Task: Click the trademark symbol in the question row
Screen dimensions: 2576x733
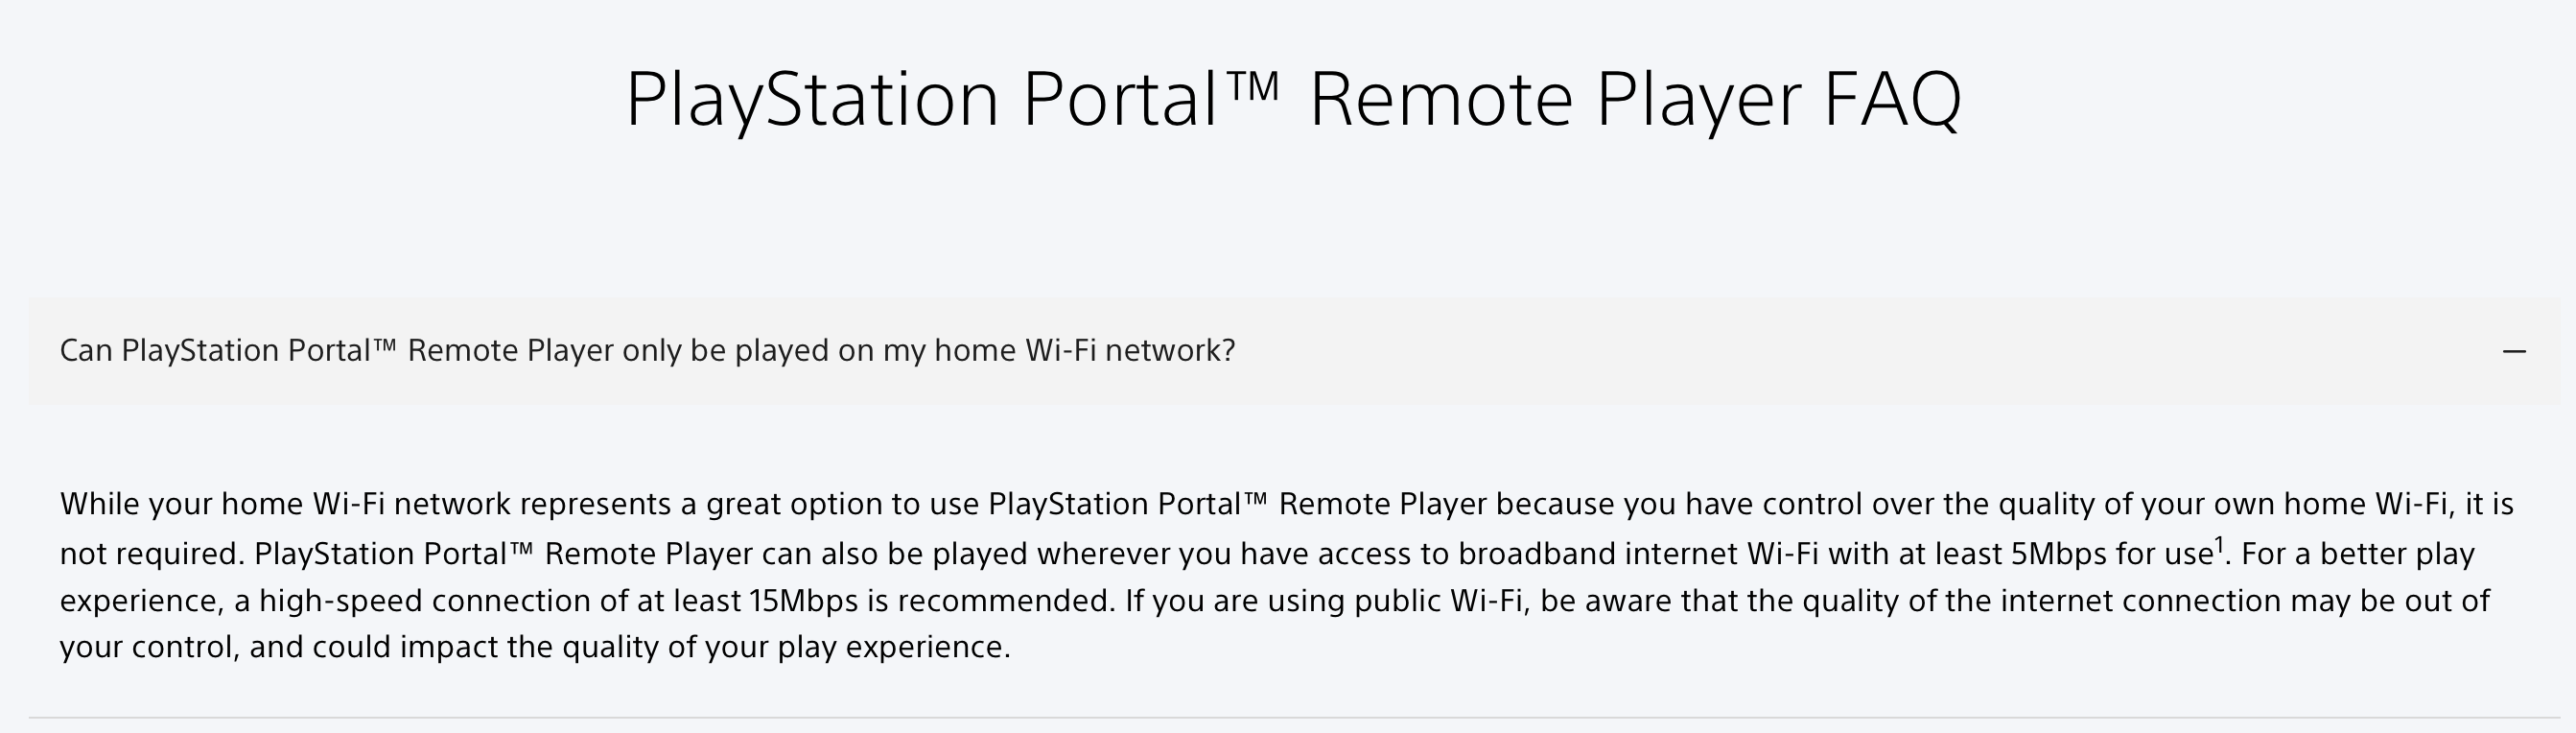Action: [x=385, y=345]
